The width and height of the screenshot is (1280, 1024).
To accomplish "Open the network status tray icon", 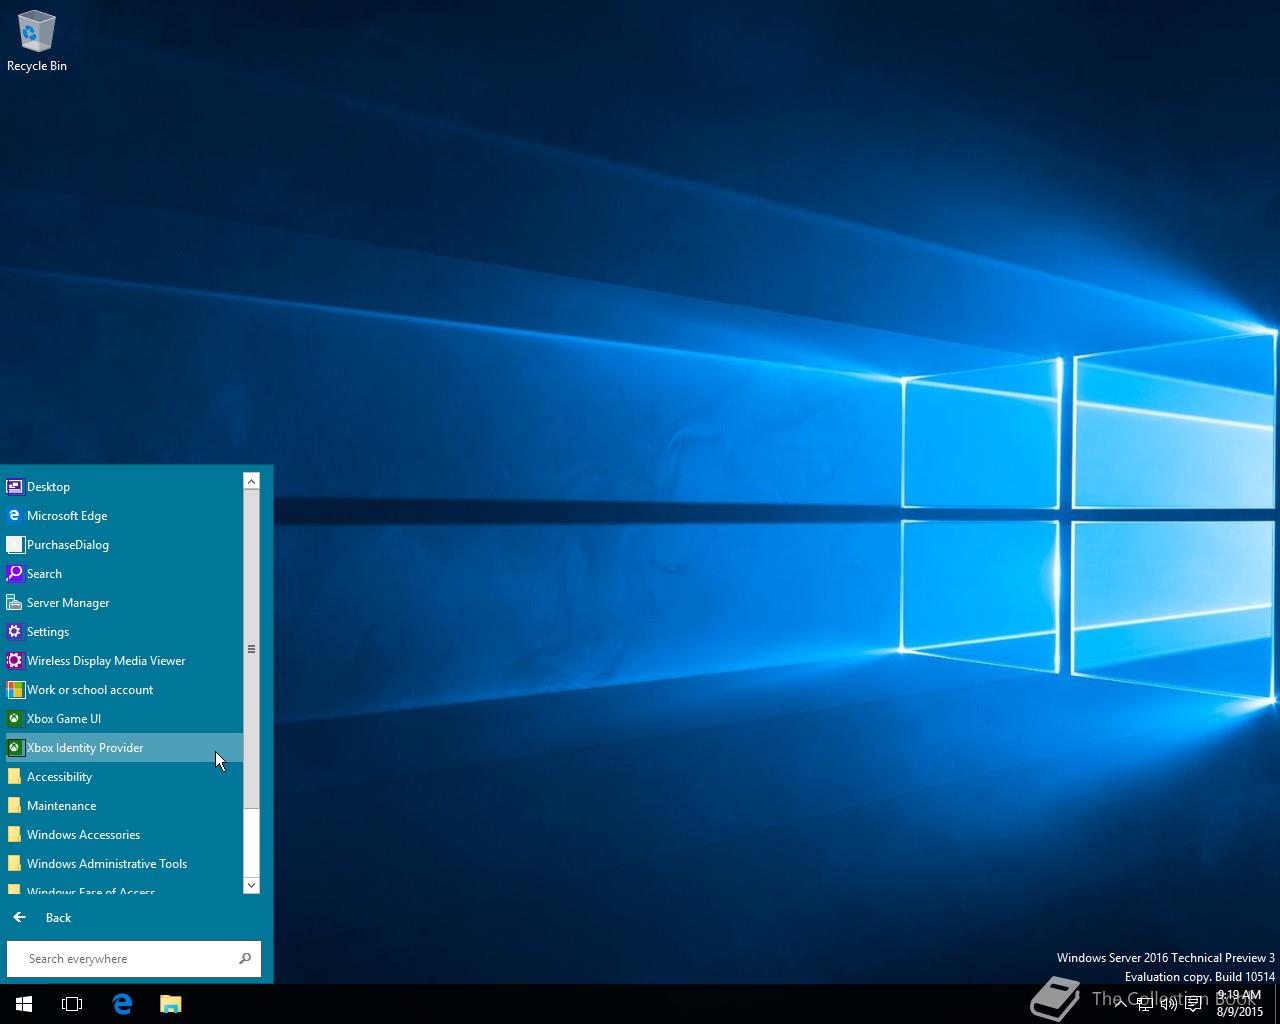I will click(x=1145, y=1004).
